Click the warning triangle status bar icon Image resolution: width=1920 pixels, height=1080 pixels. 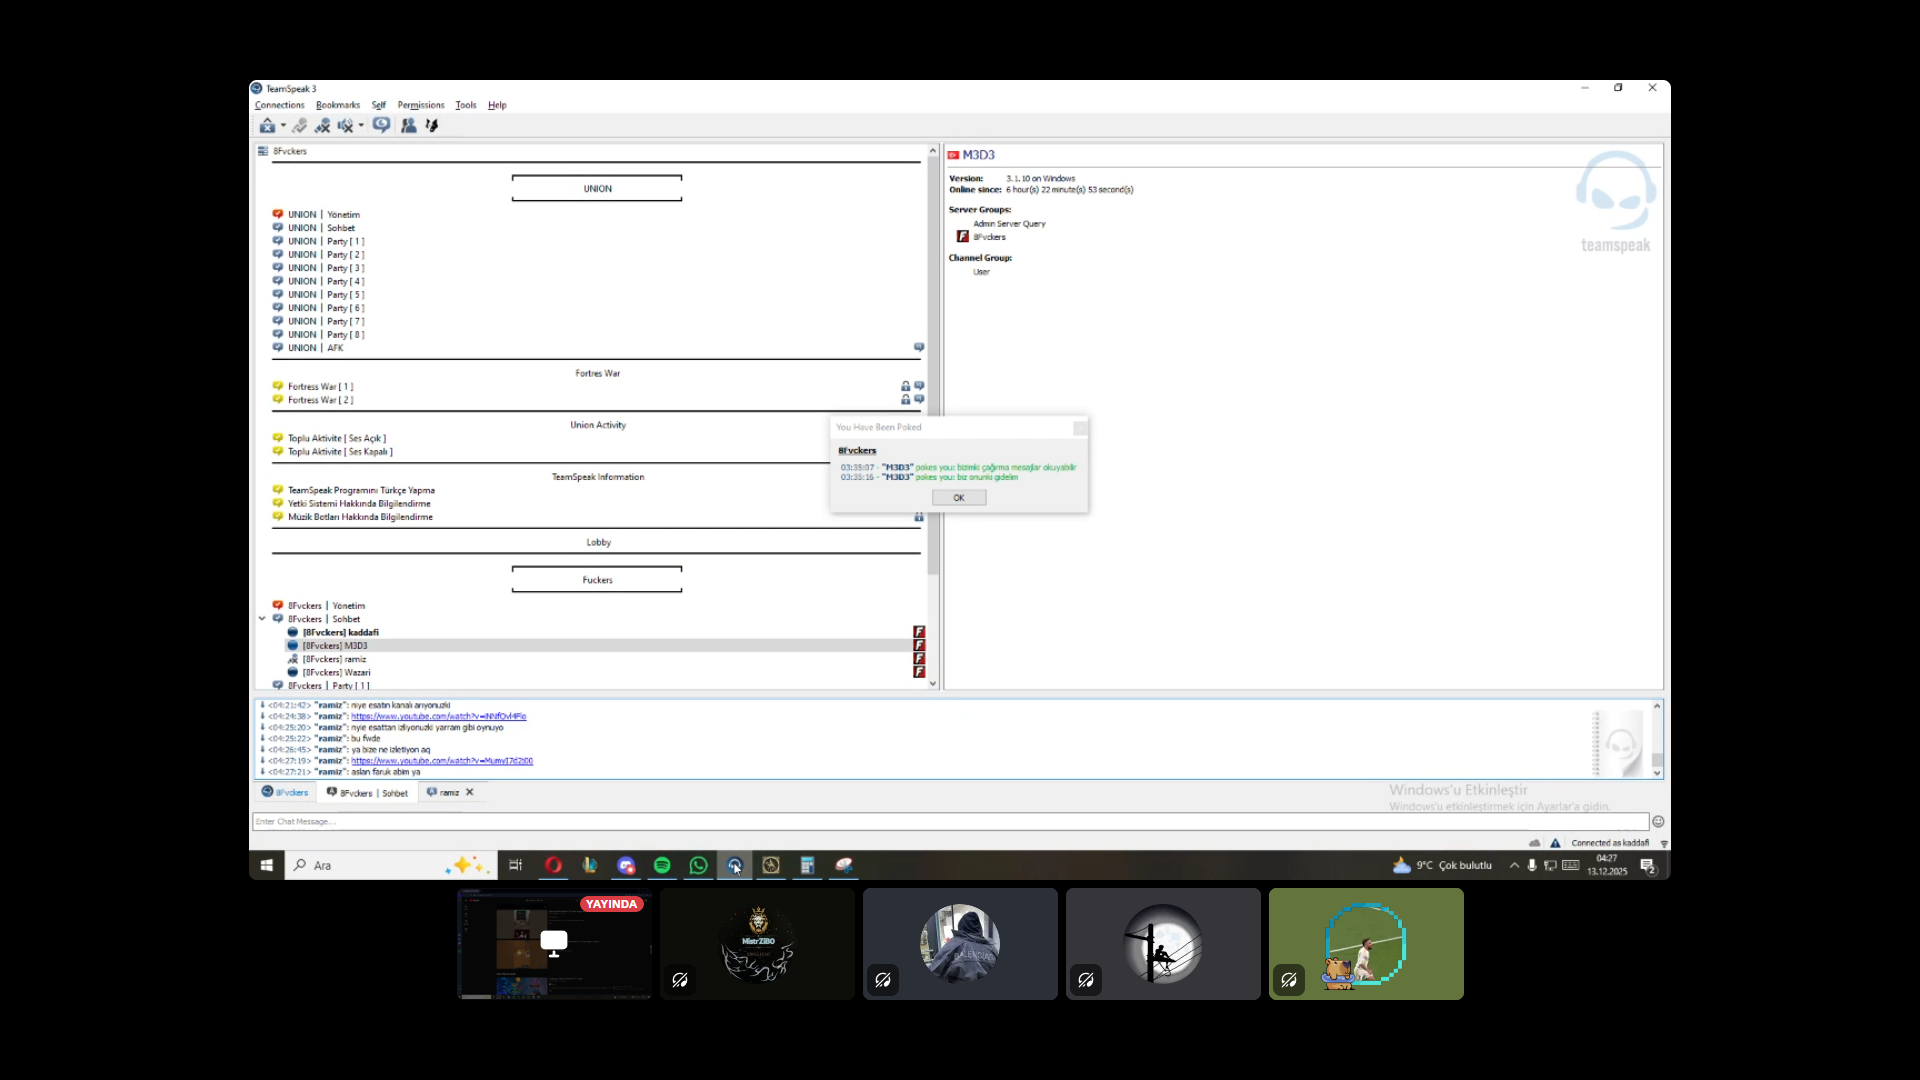click(x=1555, y=843)
